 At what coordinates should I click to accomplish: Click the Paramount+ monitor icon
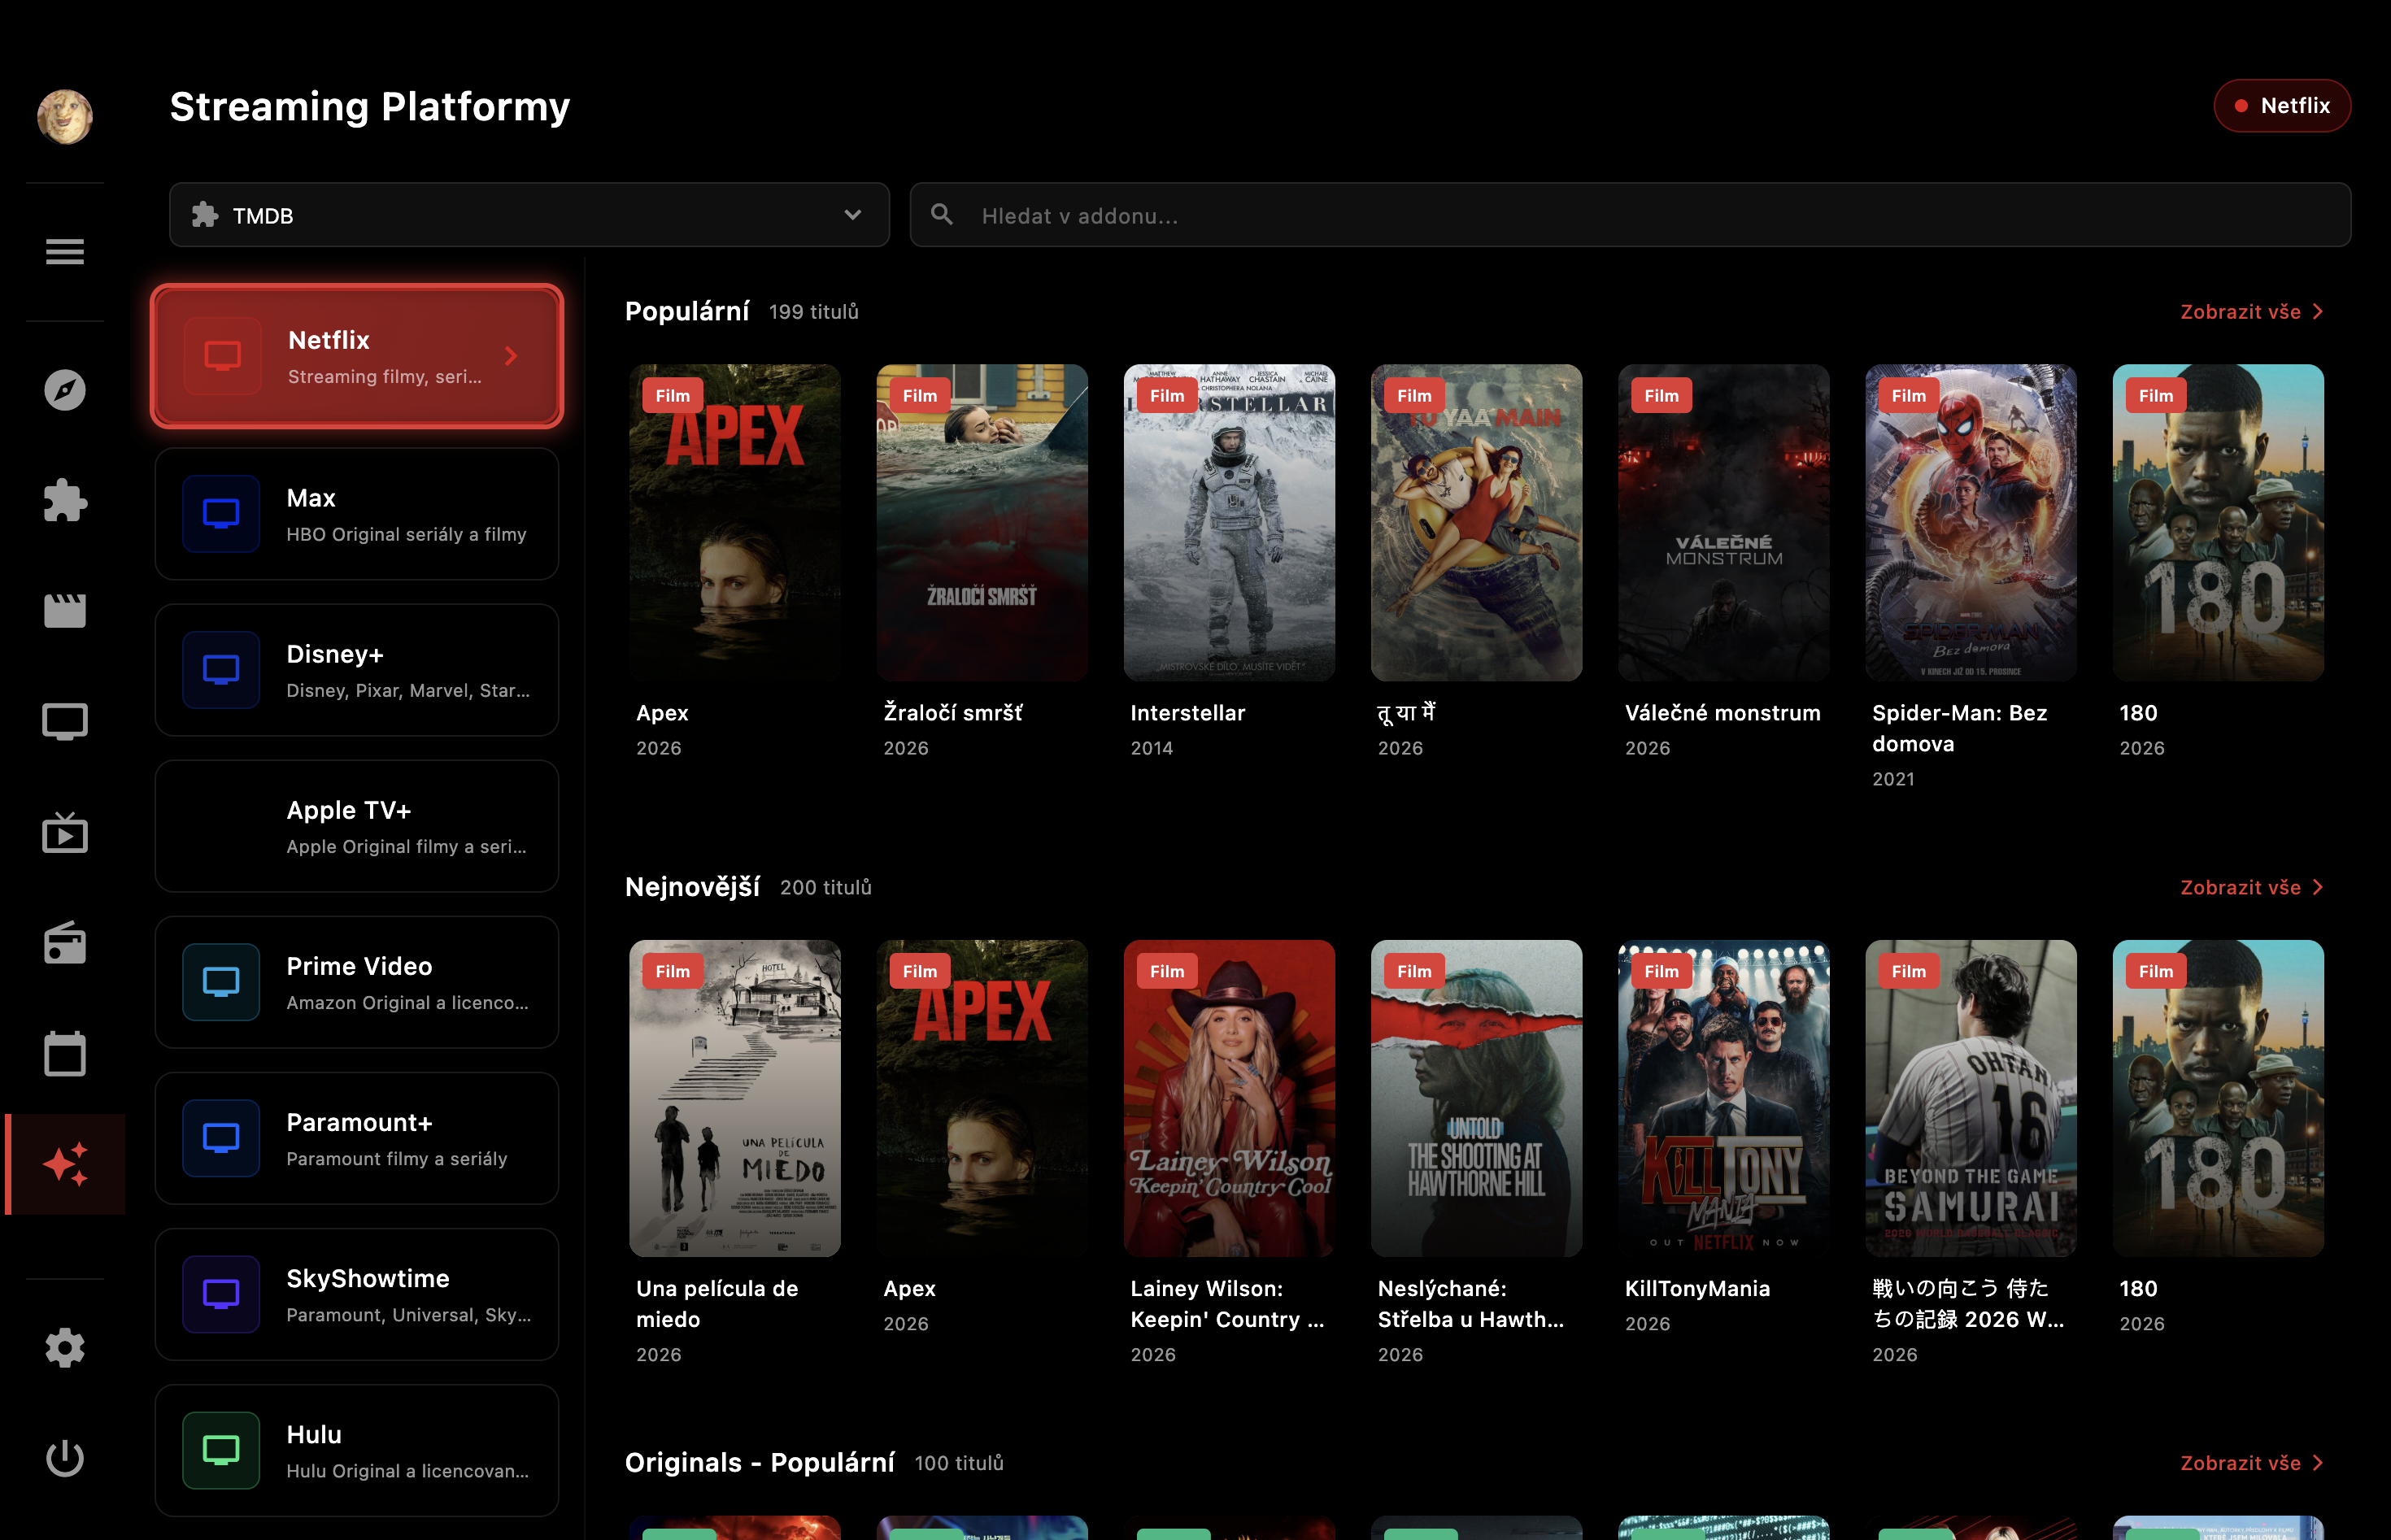(221, 1138)
